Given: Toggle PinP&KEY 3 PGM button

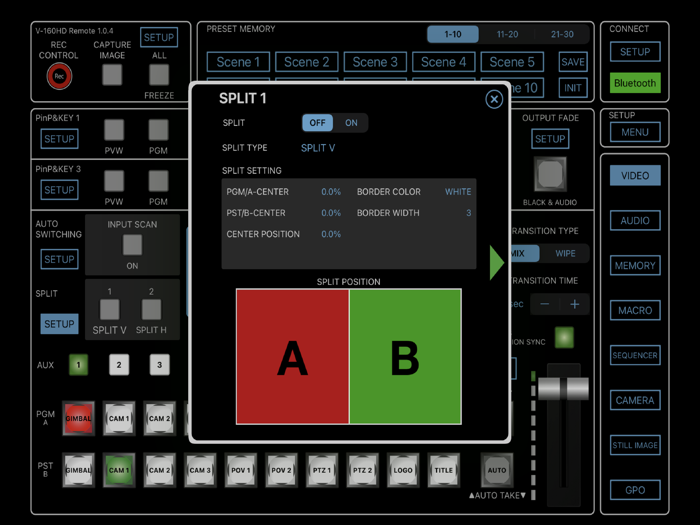Looking at the screenshot, I should click(x=158, y=181).
